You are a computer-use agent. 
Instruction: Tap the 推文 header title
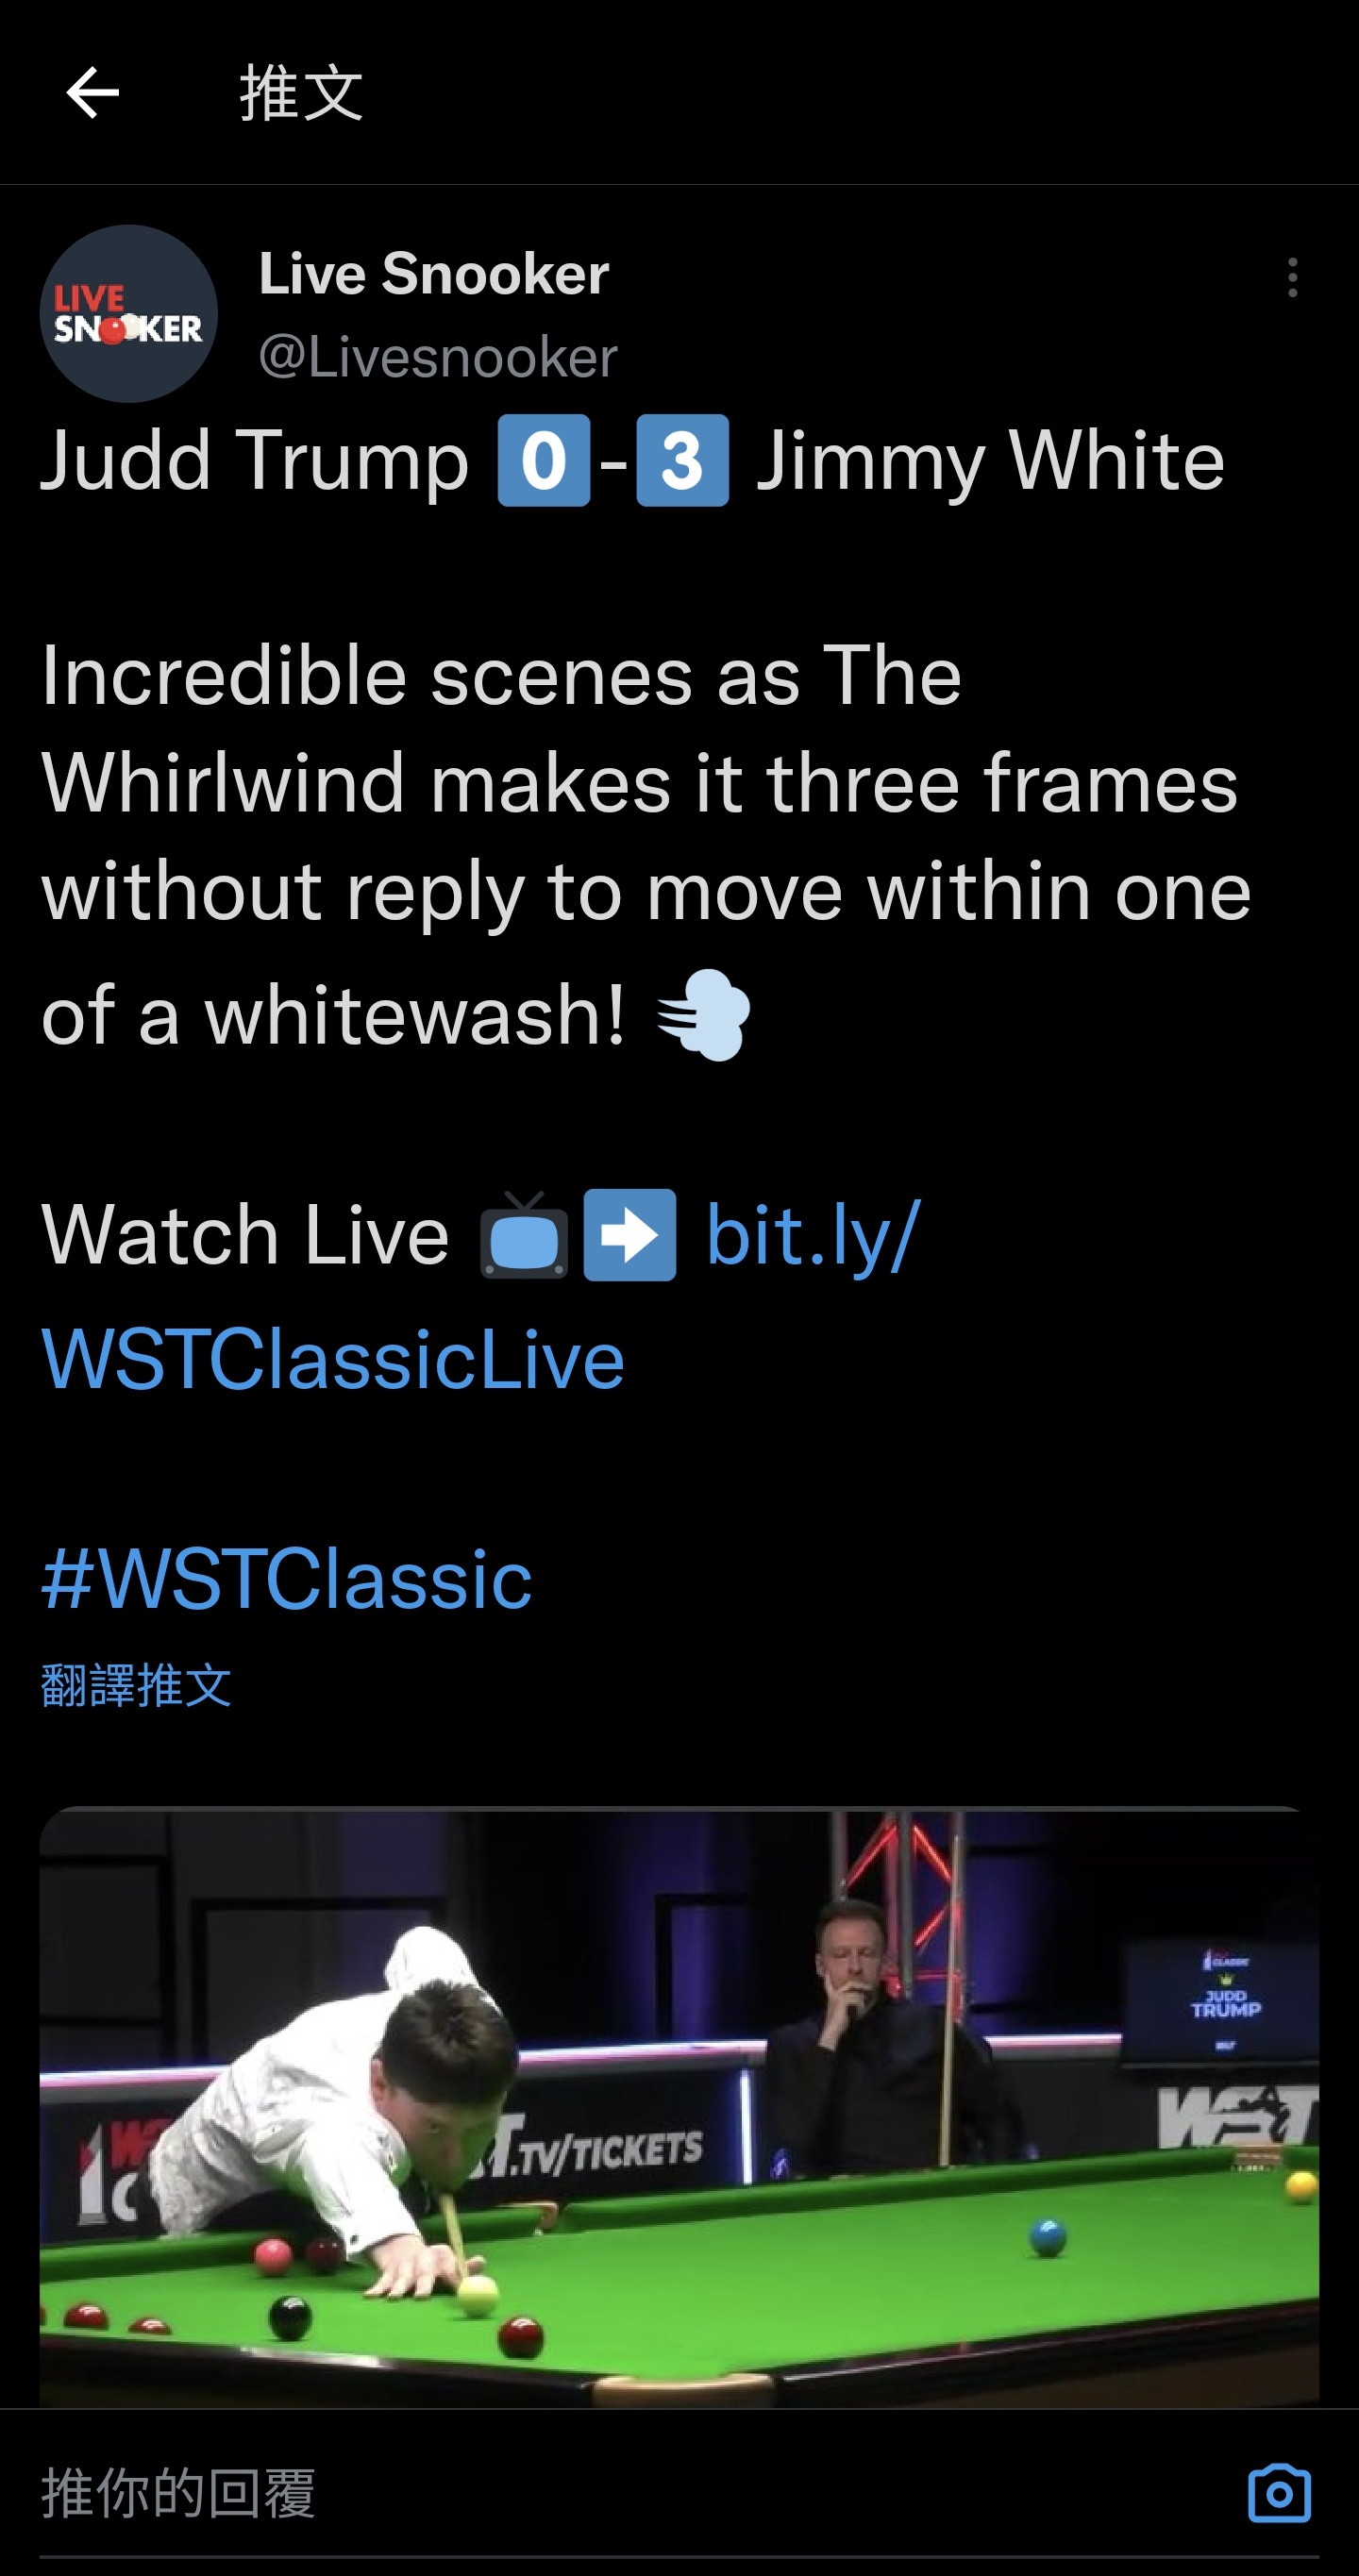pyautogui.click(x=301, y=93)
